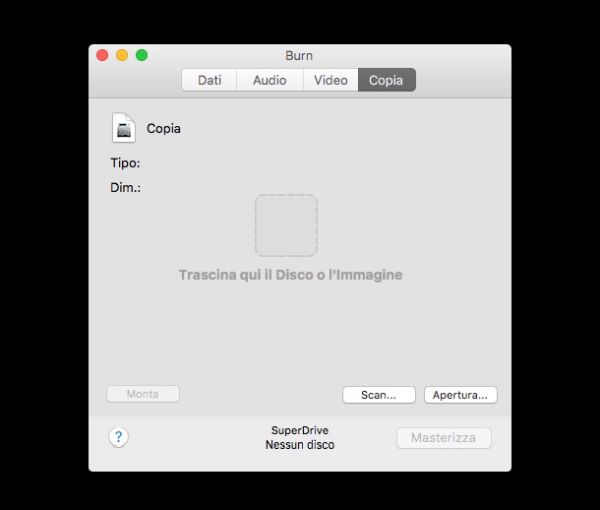Click the Dim.: size label

(x=125, y=187)
